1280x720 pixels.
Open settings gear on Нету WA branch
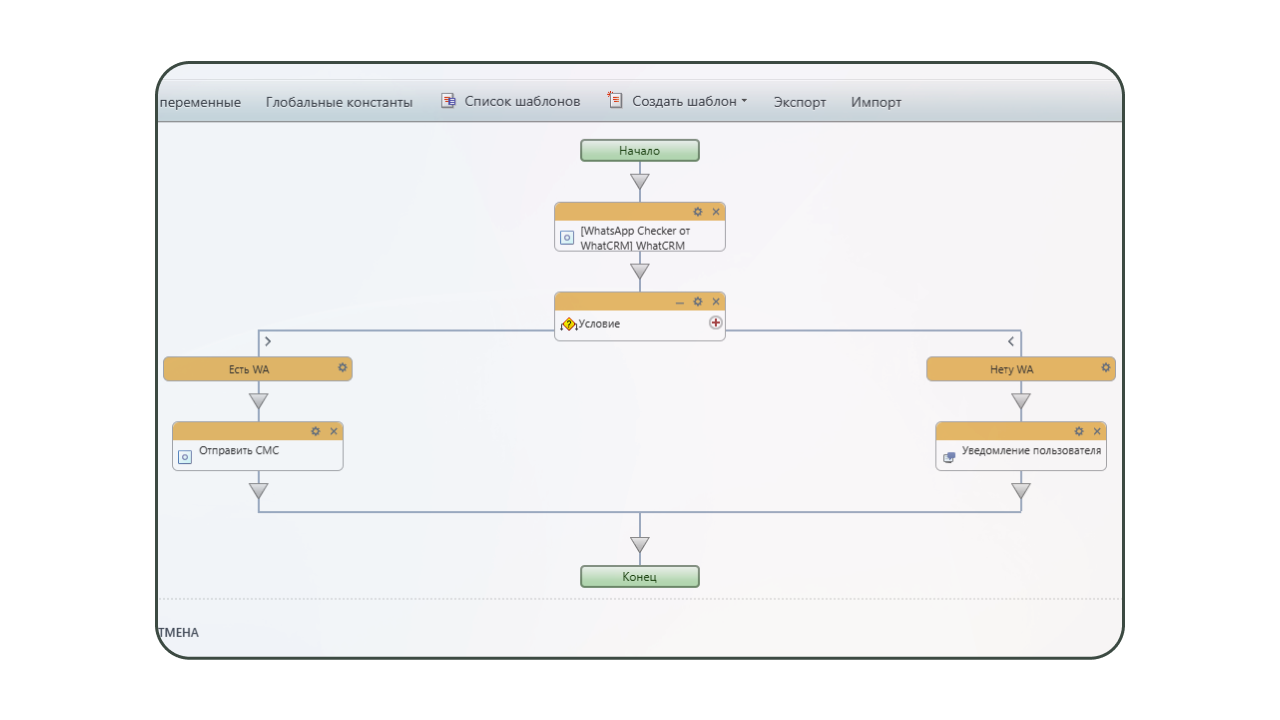[x=1105, y=368]
